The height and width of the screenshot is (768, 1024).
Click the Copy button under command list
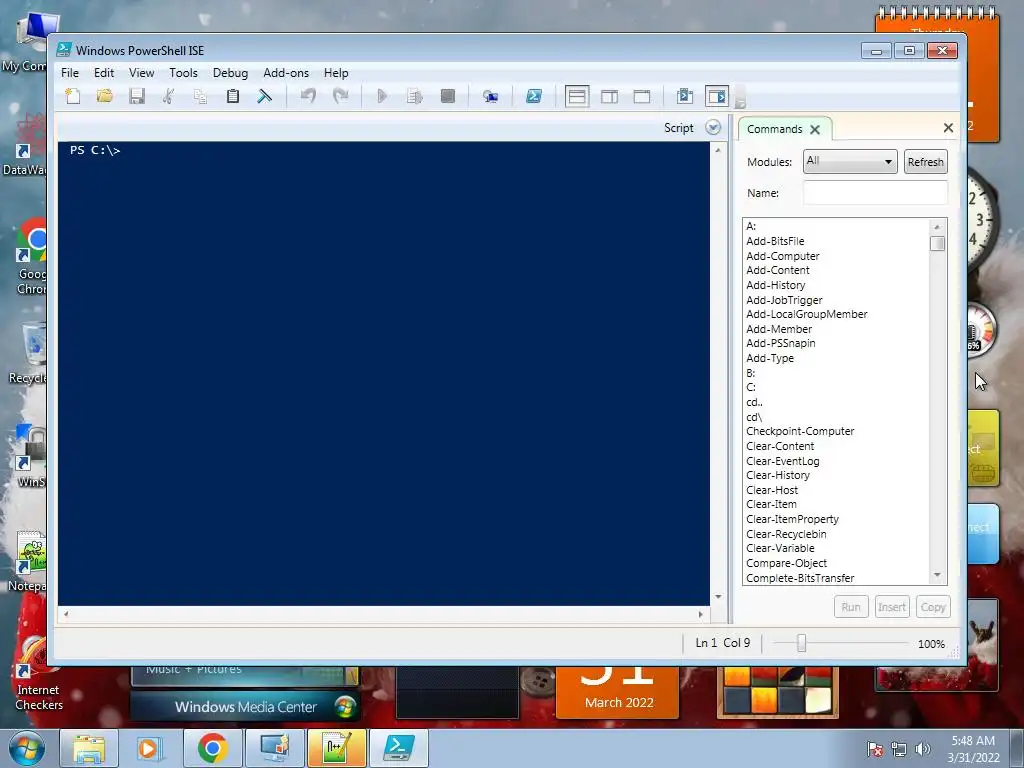[x=933, y=607]
